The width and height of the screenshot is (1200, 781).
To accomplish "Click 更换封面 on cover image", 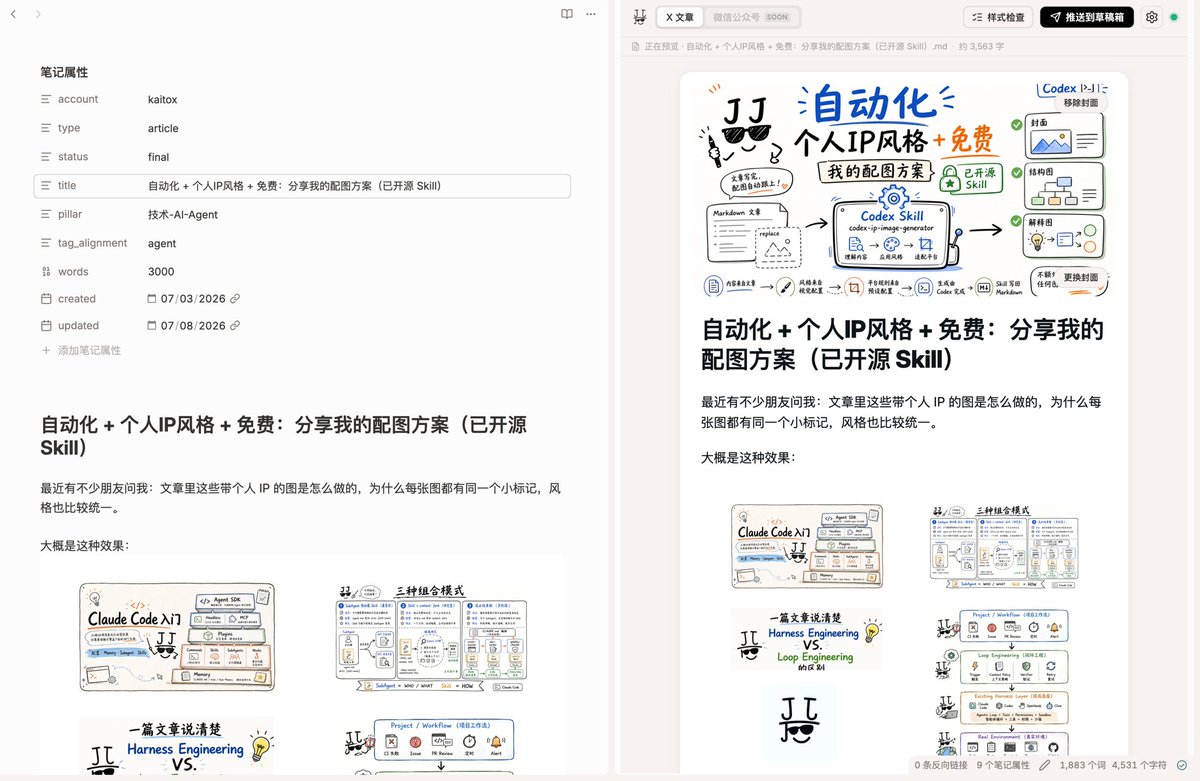I will tap(1081, 277).
